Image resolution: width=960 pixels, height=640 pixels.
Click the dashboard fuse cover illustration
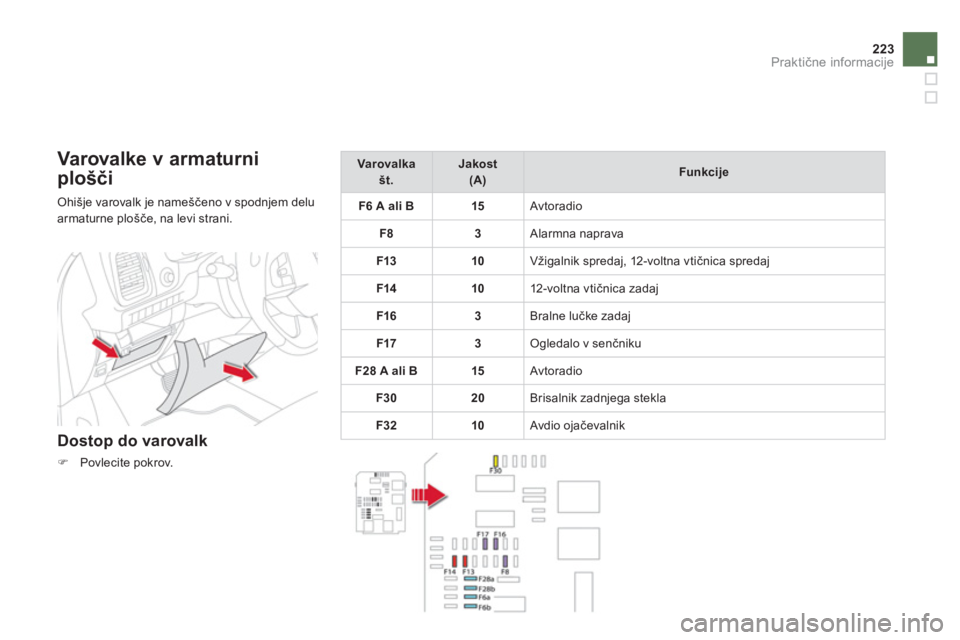[187, 339]
